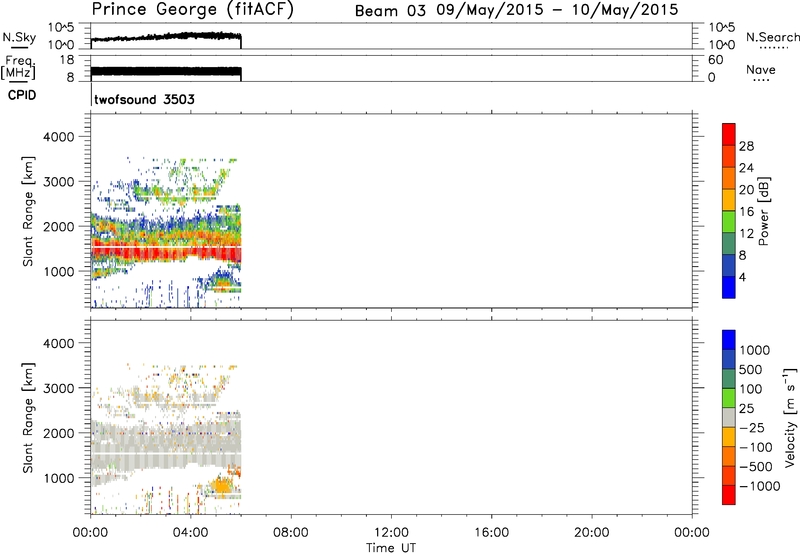This screenshot has width=800, height=554.
Task: Click the red swatch on Power color bar
Action: pyautogui.click(x=729, y=134)
